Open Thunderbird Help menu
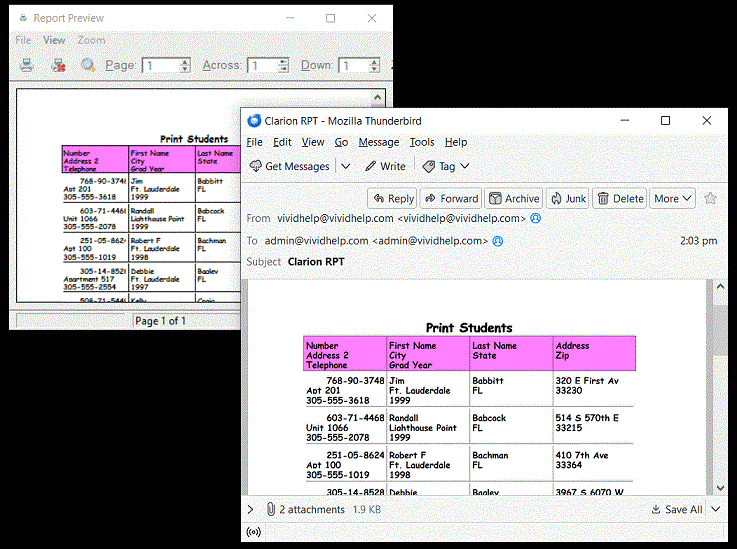 [456, 142]
